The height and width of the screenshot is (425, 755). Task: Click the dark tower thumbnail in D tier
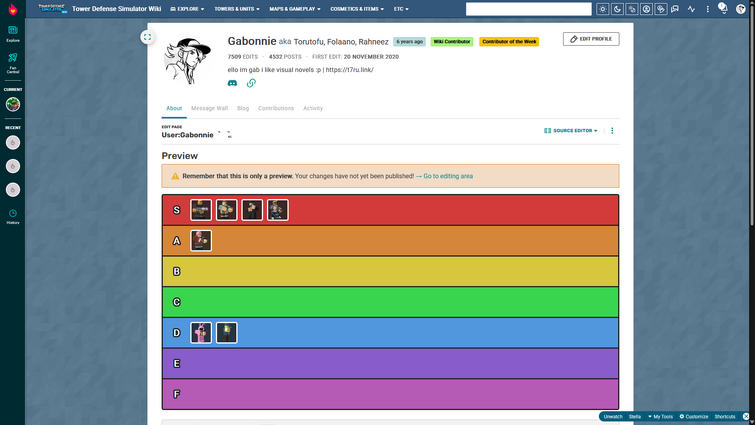point(226,333)
